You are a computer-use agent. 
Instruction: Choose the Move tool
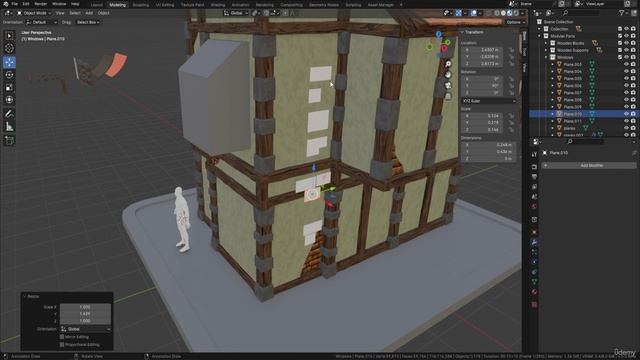point(9,62)
